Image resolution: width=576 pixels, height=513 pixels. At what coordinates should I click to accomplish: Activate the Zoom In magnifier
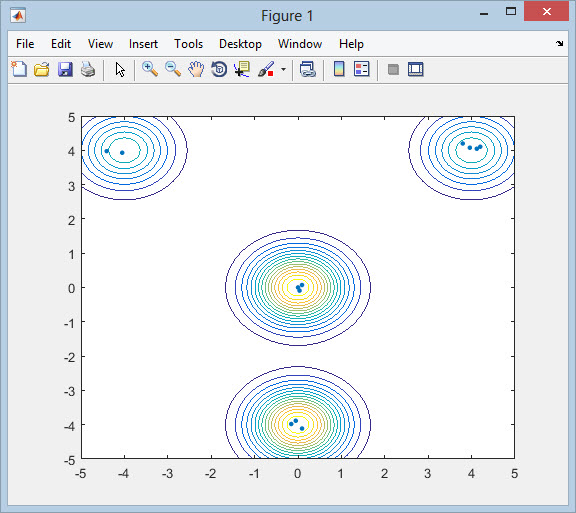click(x=150, y=69)
